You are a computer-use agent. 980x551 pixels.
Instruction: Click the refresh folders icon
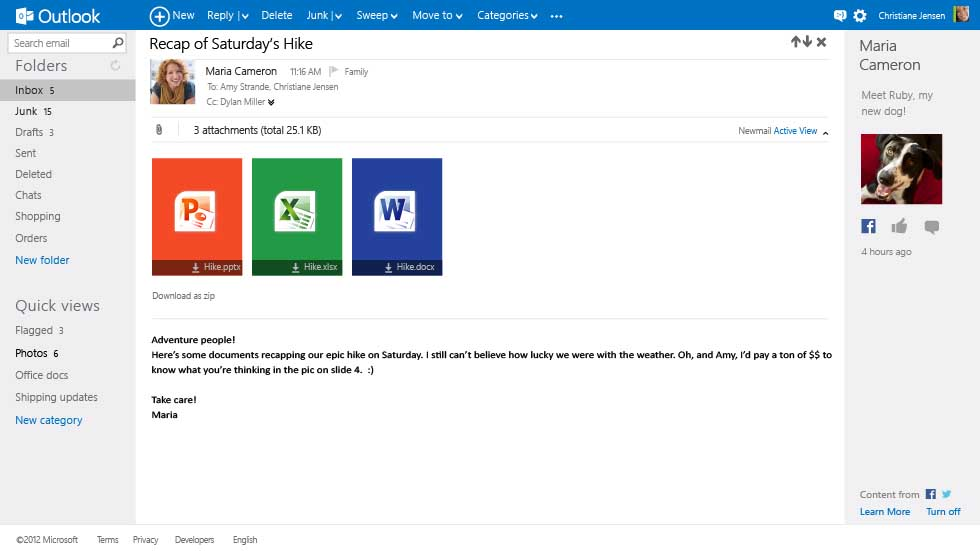pos(115,66)
